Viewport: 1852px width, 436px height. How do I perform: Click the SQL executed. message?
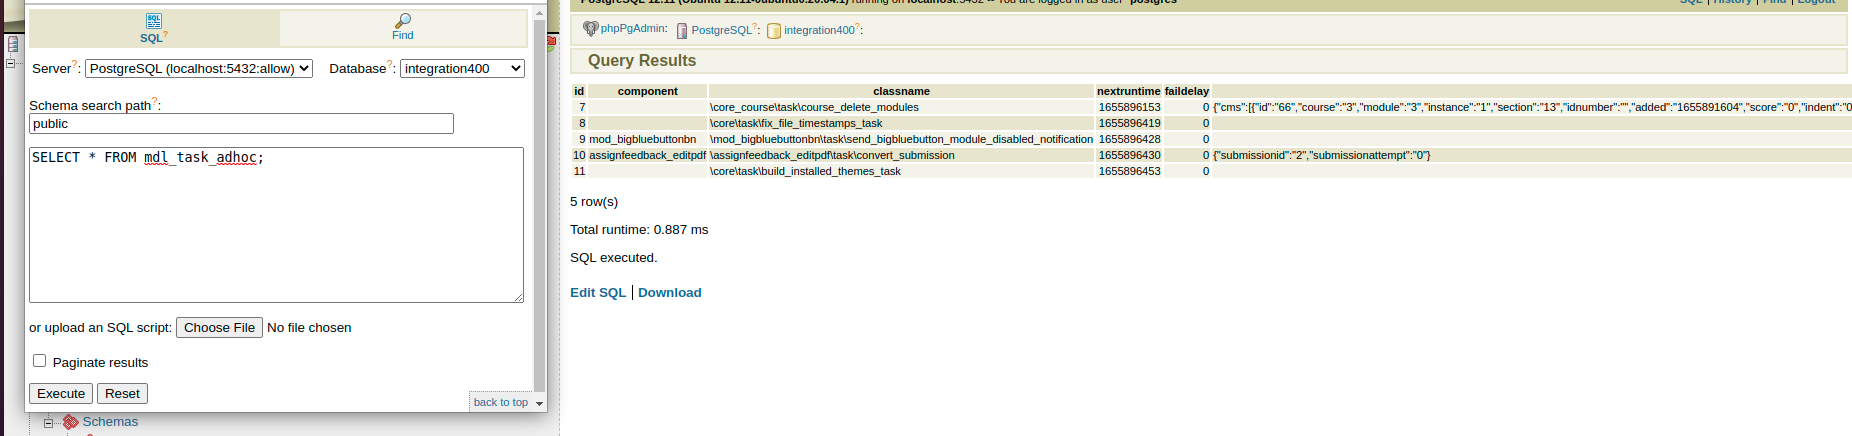(614, 258)
